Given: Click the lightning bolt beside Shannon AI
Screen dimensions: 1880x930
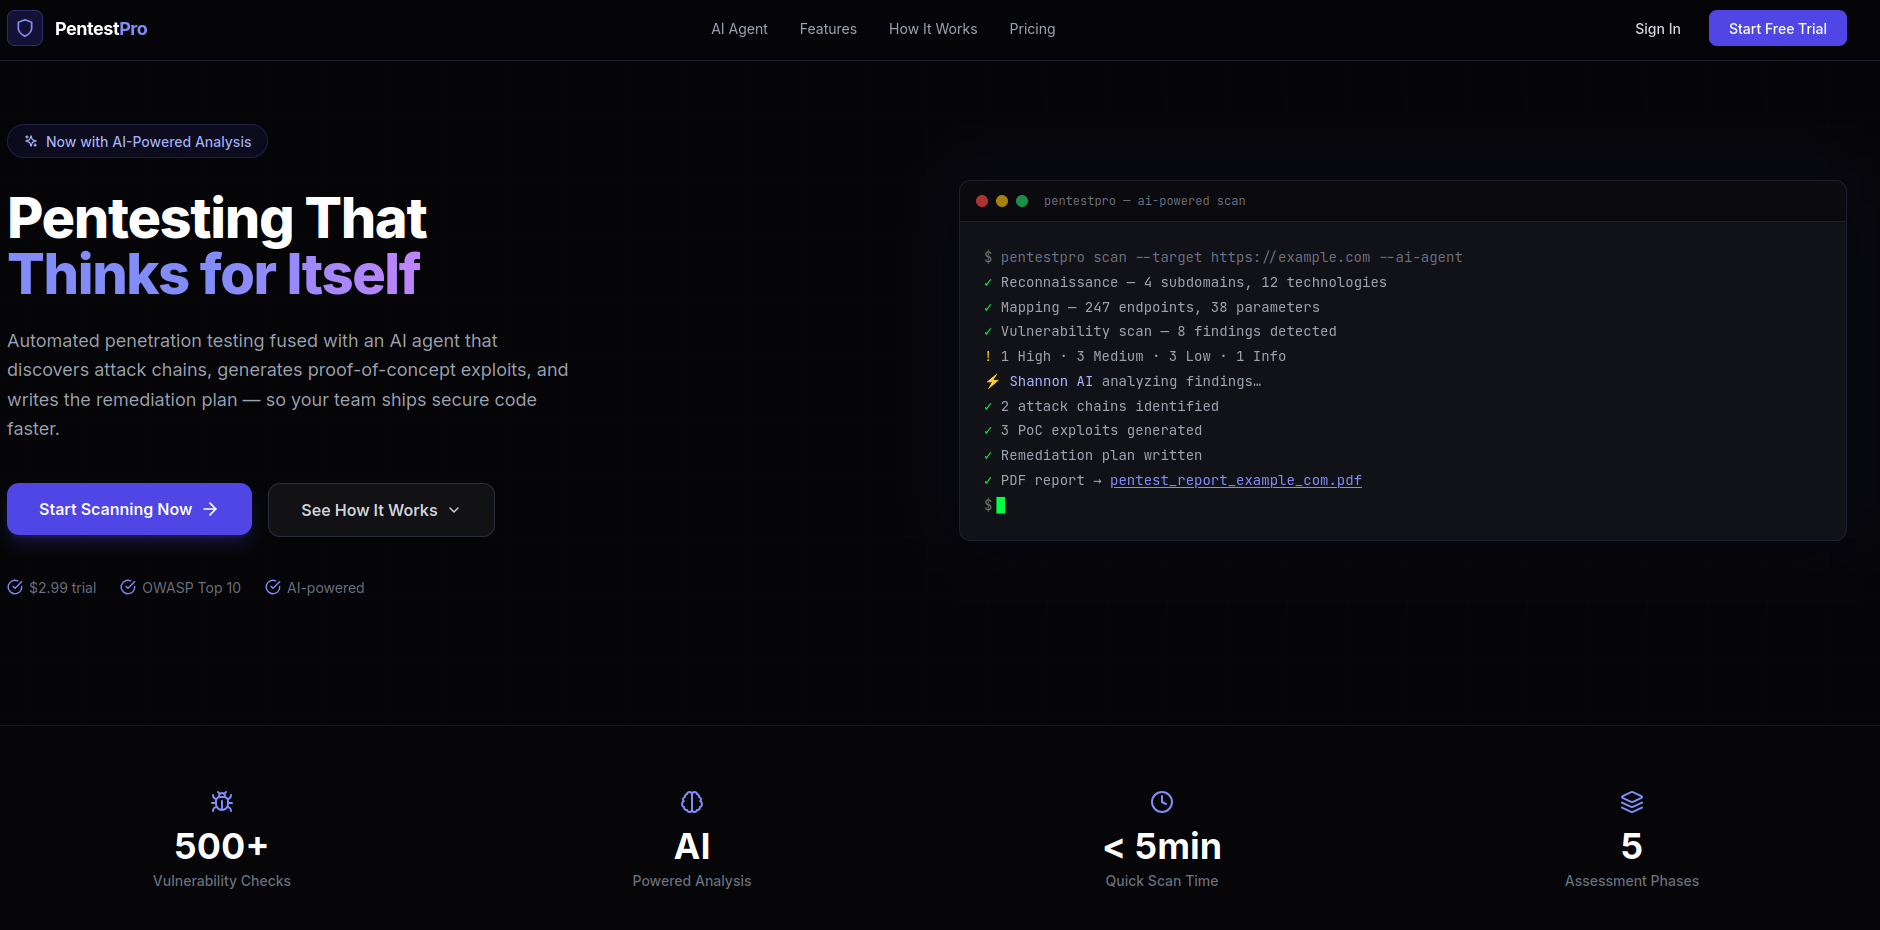Looking at the screenshot, I should (x=991, y=381).
